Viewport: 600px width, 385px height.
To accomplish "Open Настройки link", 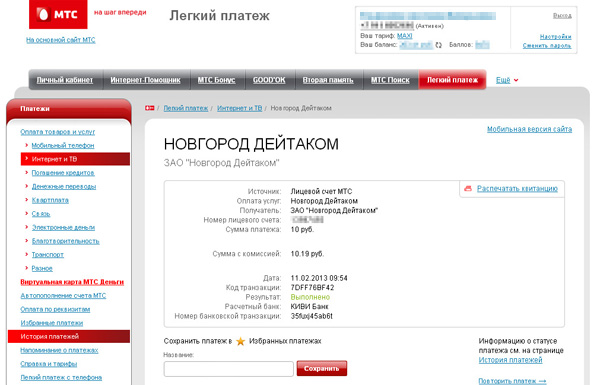I will (556, 36).
